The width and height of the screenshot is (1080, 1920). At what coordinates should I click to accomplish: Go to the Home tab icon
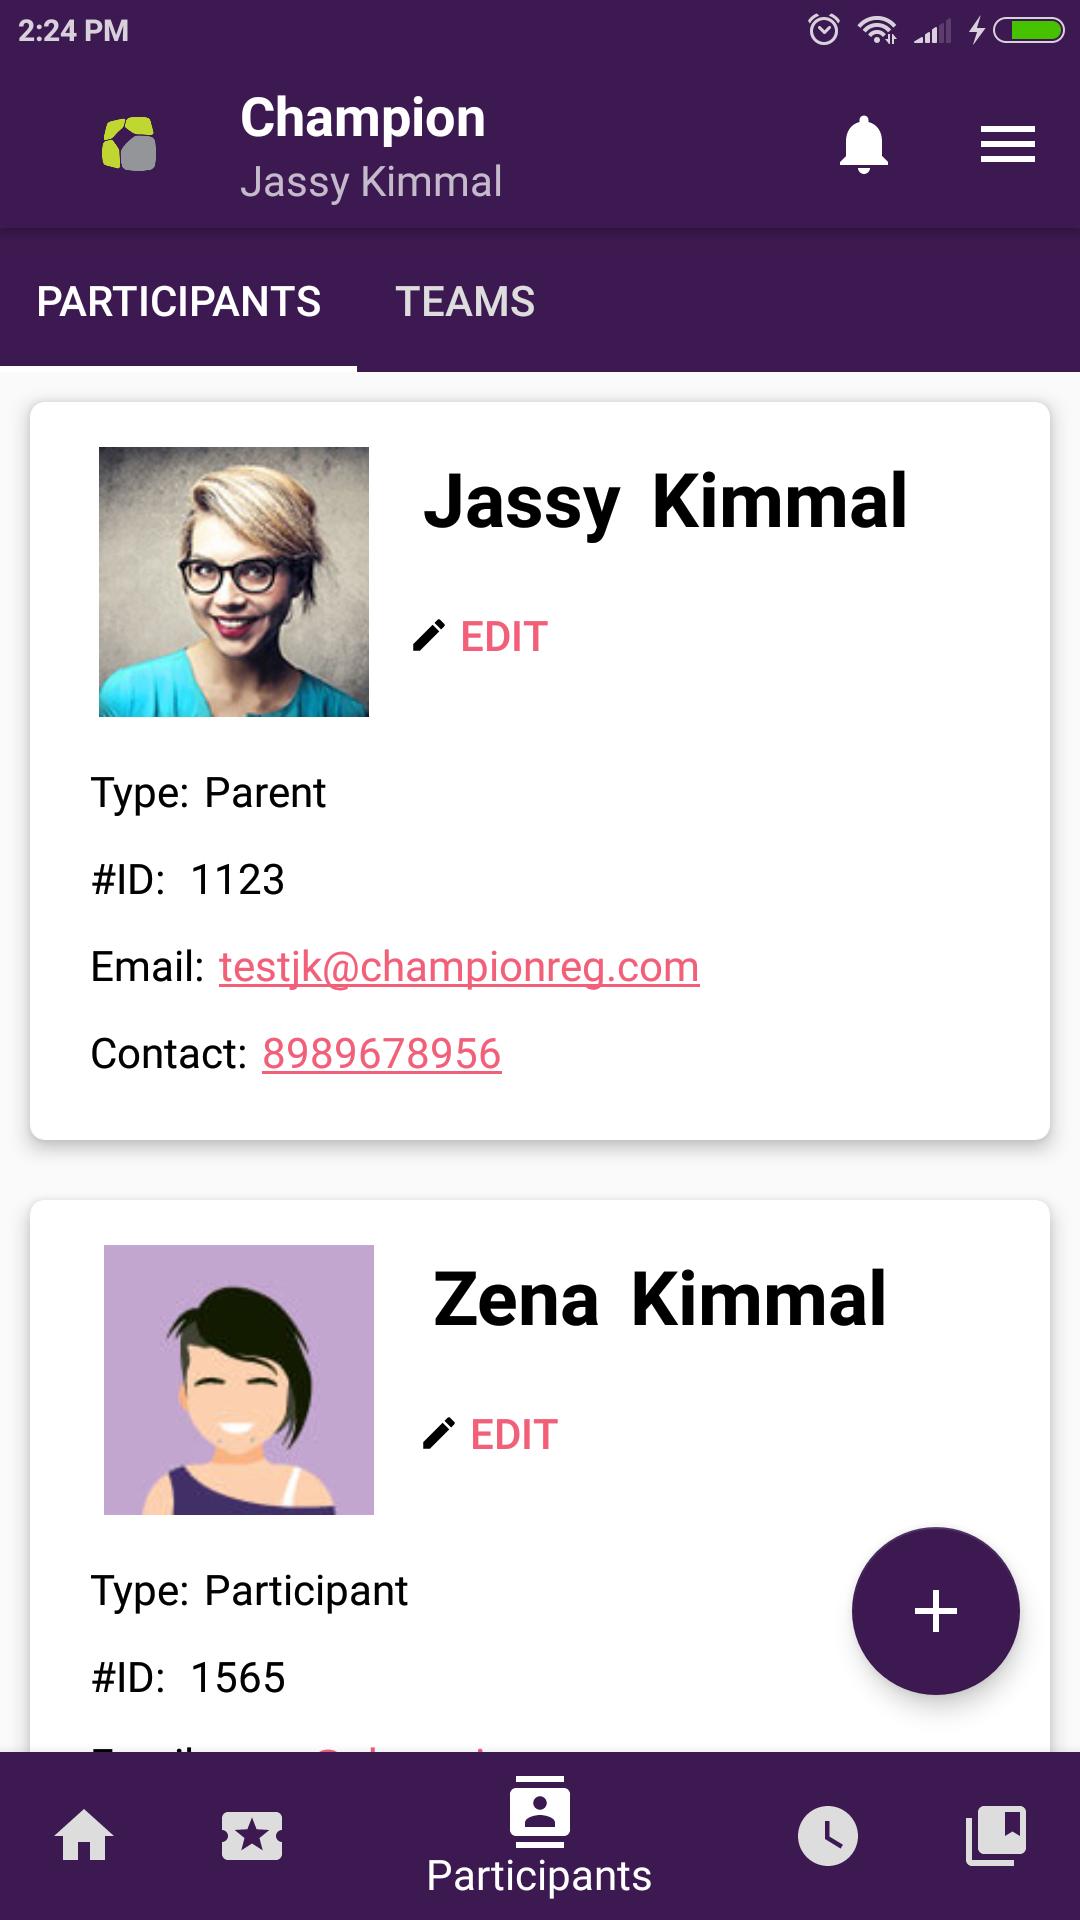tap(84, 1836)
